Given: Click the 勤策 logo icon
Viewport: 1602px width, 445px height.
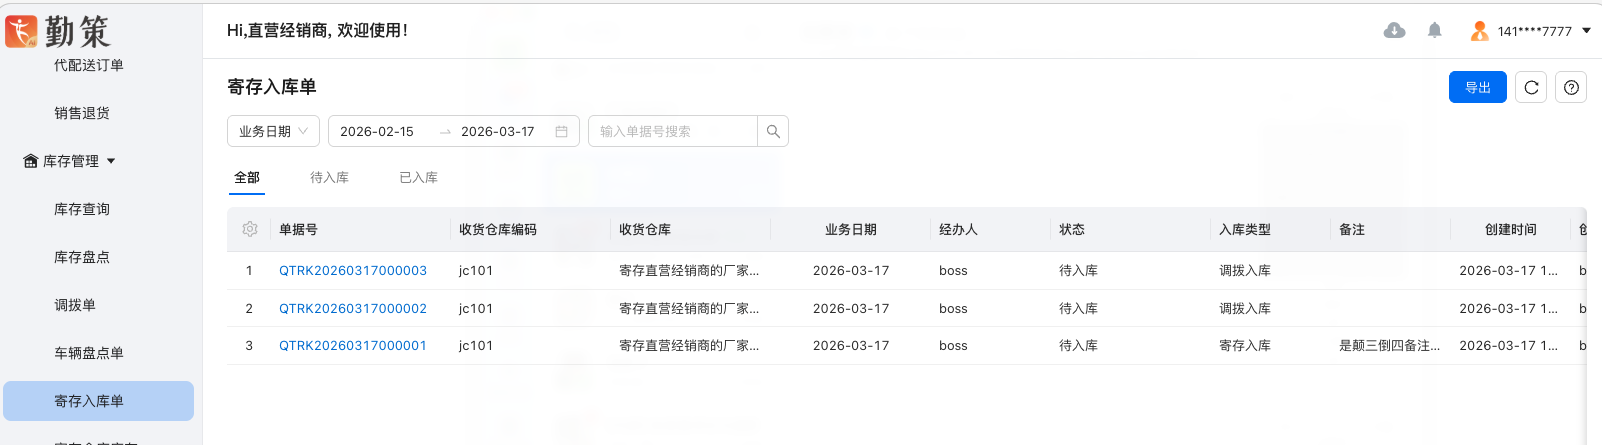Looking at the screenshot, I should pyautogui.click(x=21, y=31).
